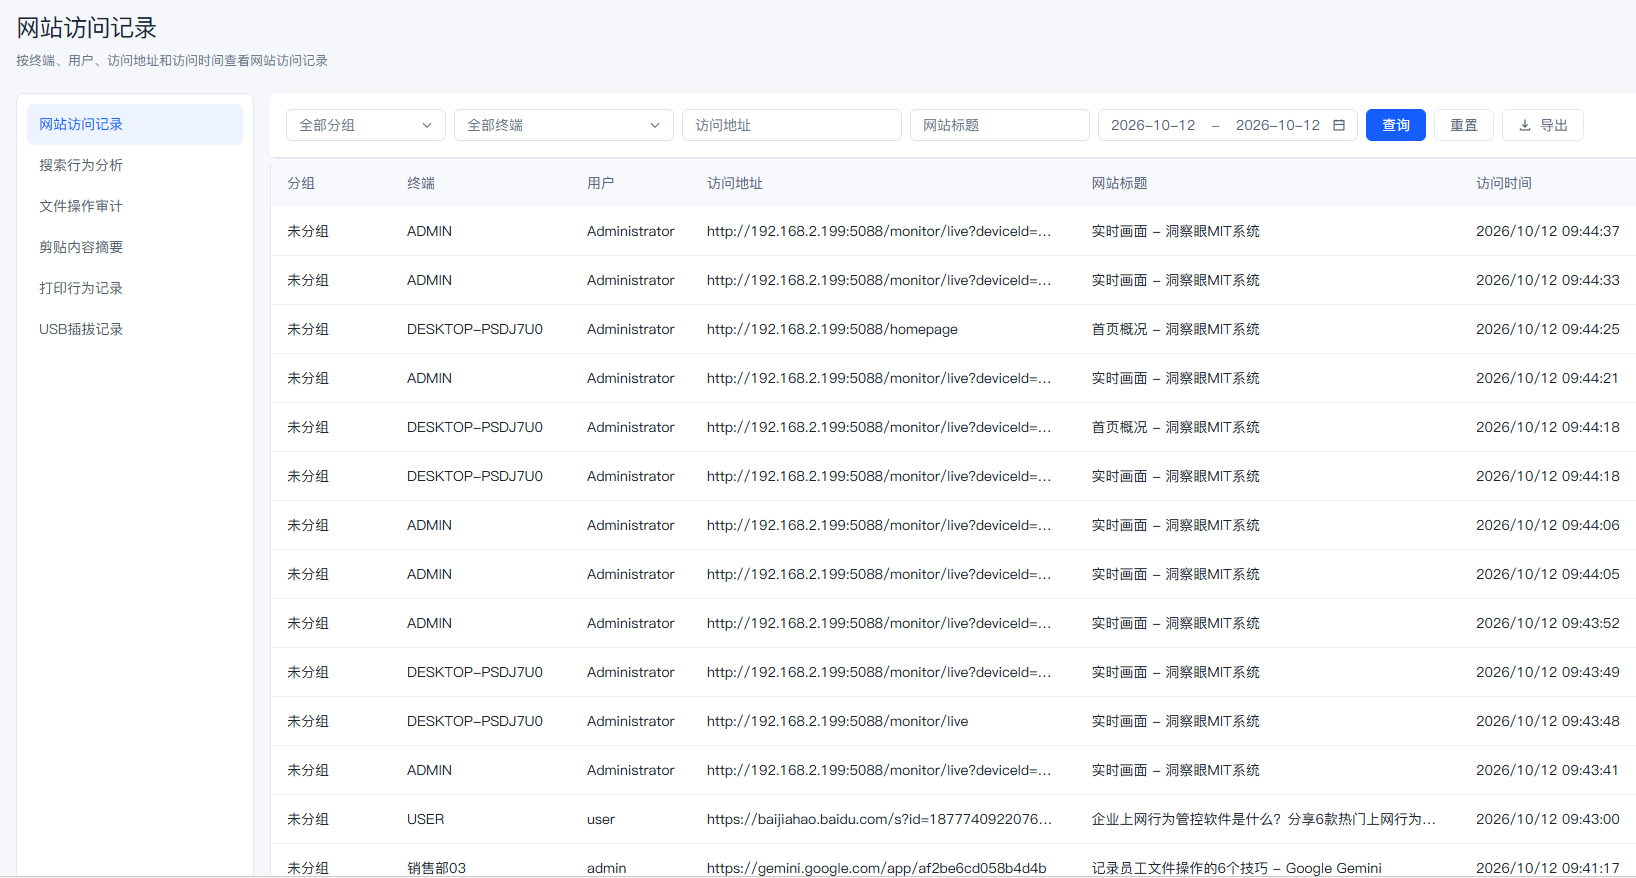Click the lowercase admin user cell
The image size is (1636, 878).
(607, 868)
